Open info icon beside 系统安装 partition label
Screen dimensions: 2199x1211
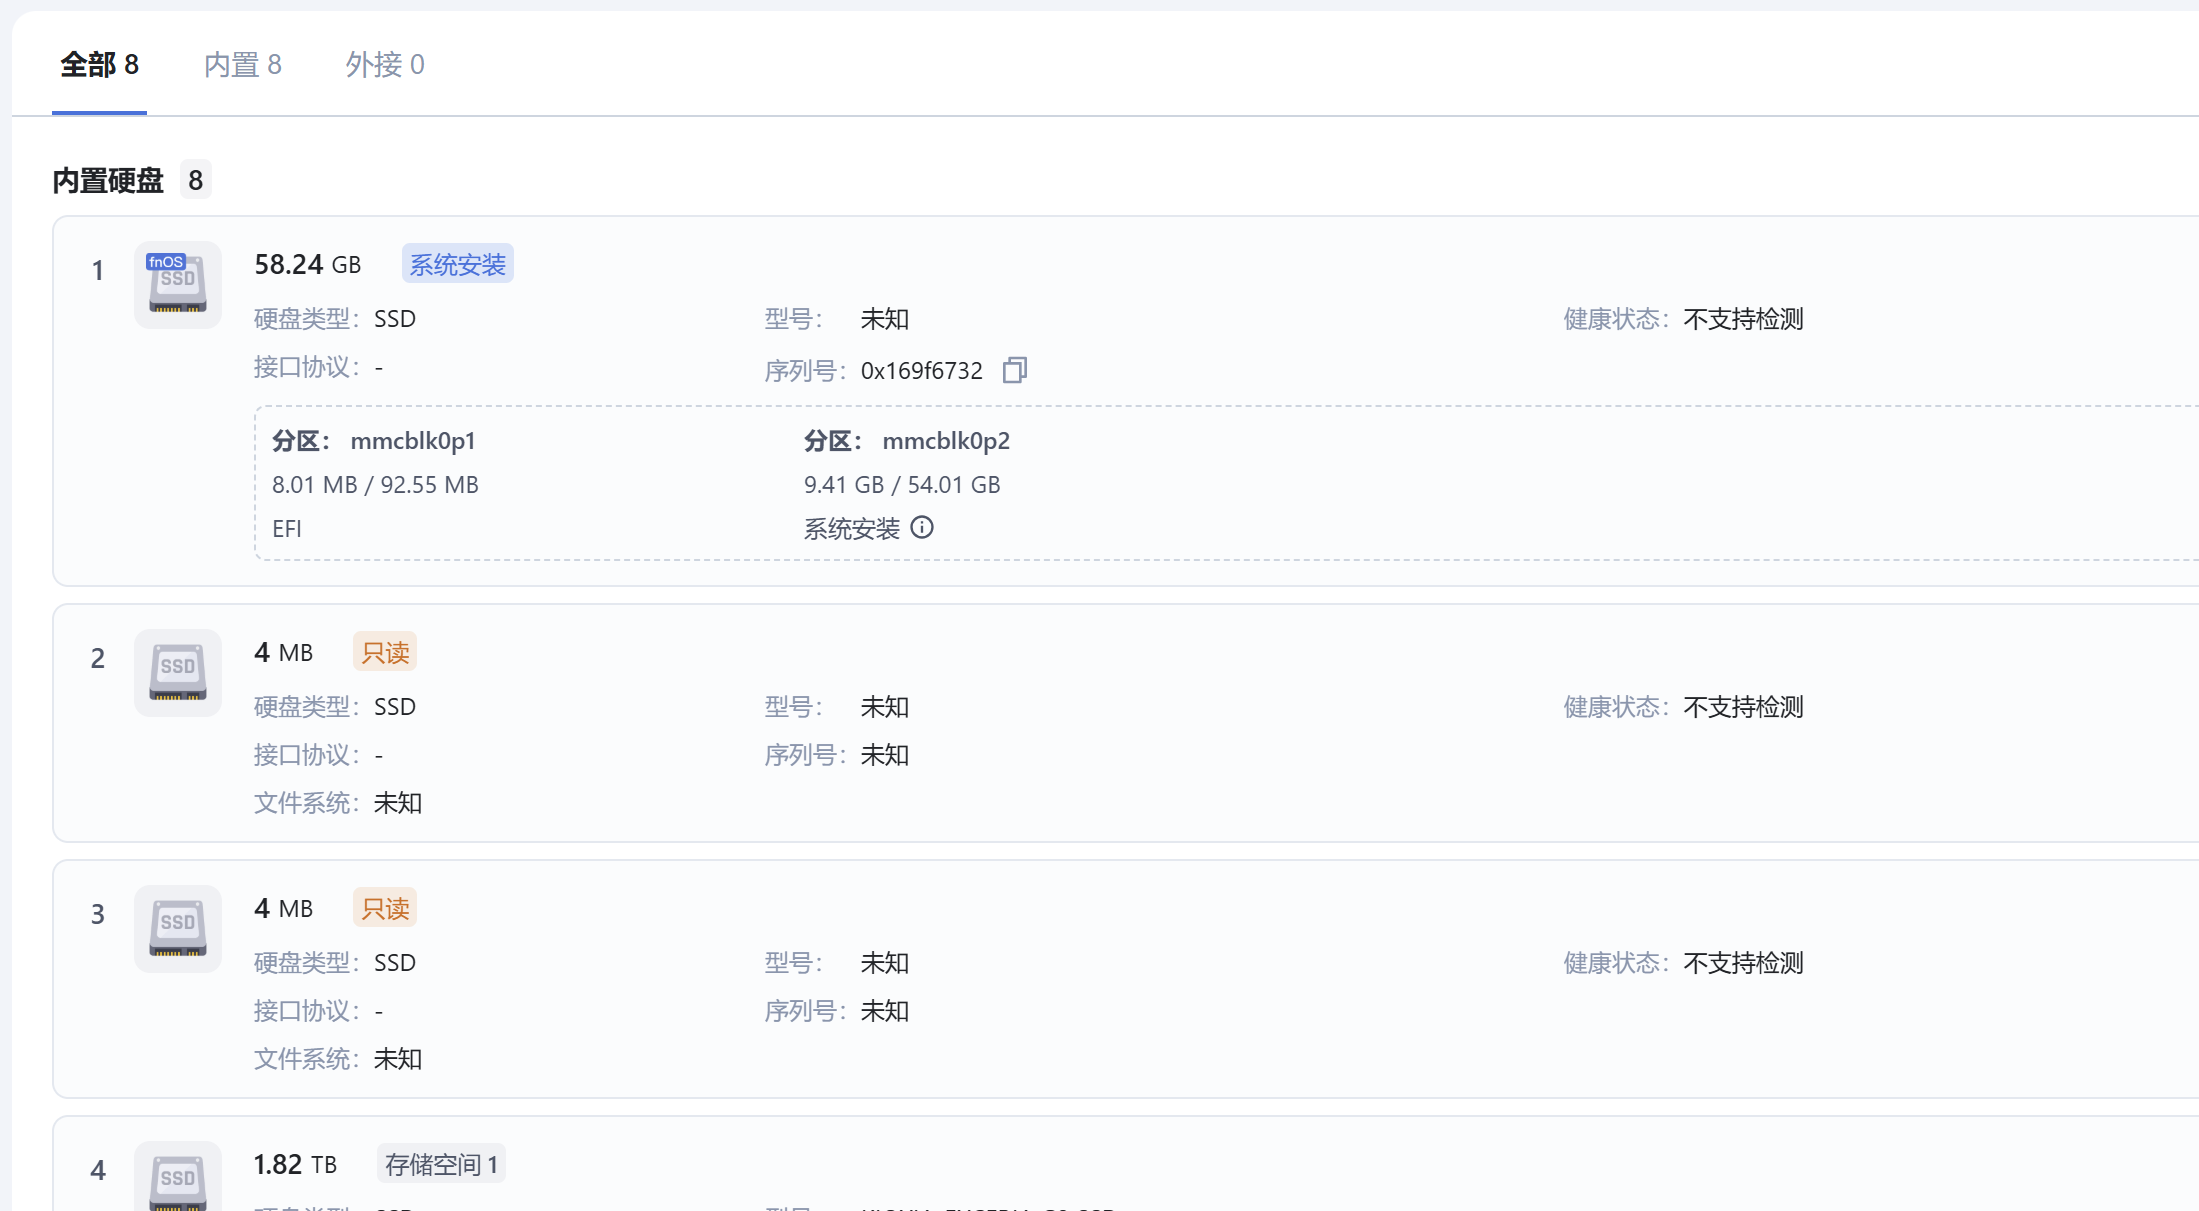click(922, 527)
